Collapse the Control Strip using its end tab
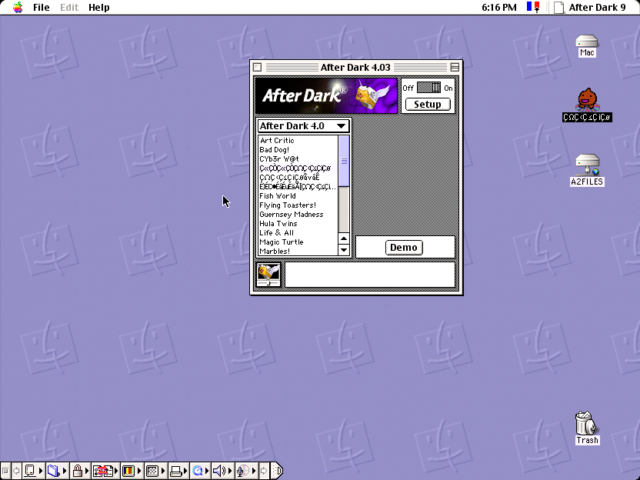 tap(277, 471)
